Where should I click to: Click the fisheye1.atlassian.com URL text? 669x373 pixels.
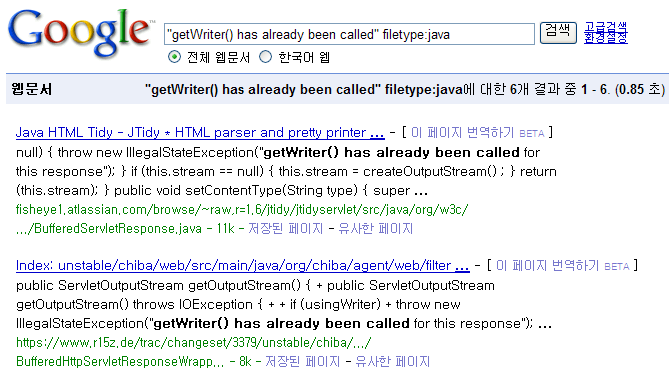(x=242, y=210)
